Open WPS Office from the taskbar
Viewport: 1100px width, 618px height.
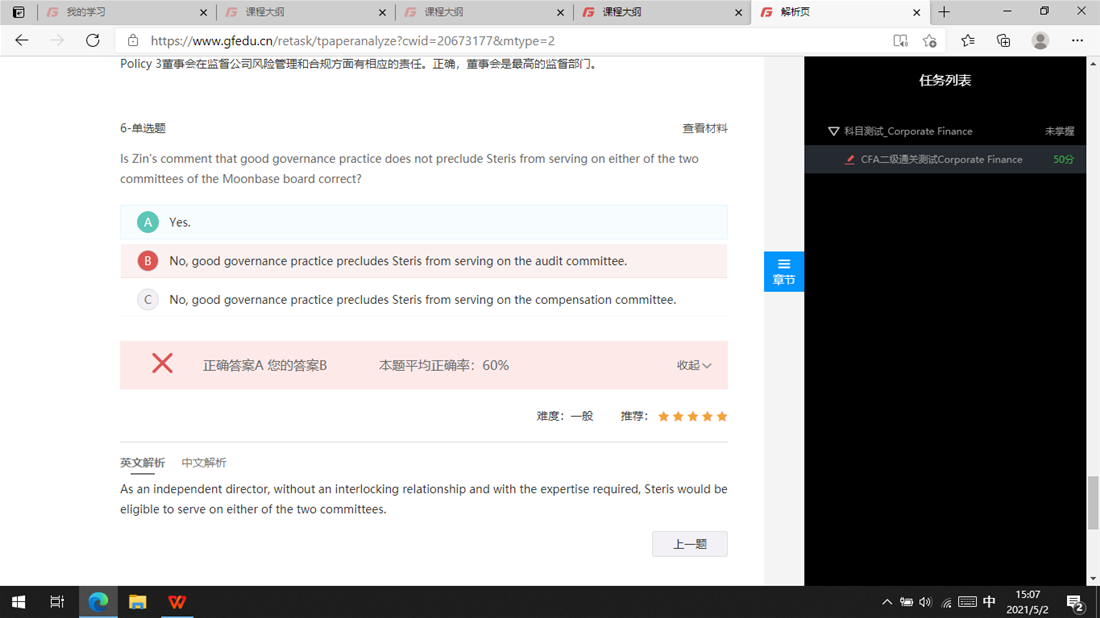point(177,602)
